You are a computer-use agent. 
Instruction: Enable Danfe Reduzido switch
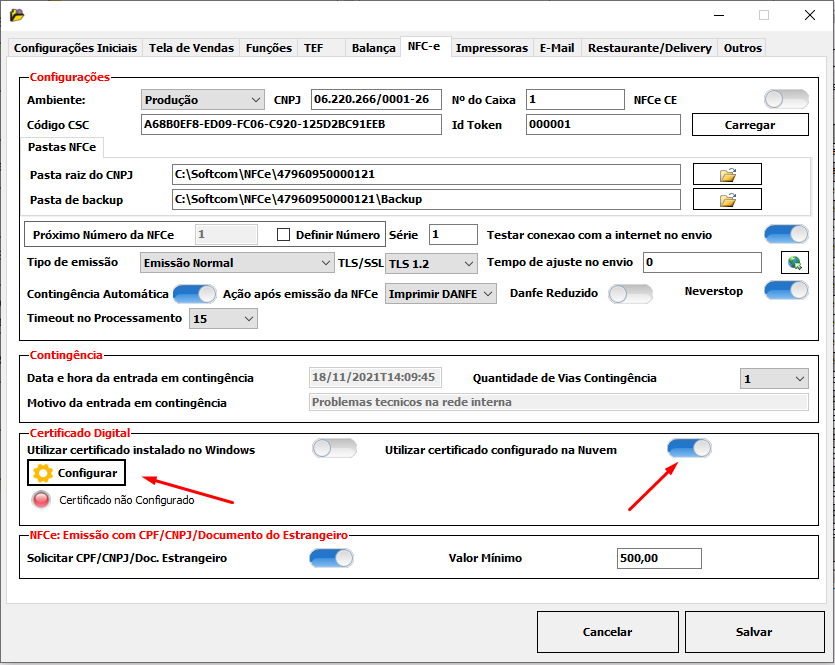630,294
